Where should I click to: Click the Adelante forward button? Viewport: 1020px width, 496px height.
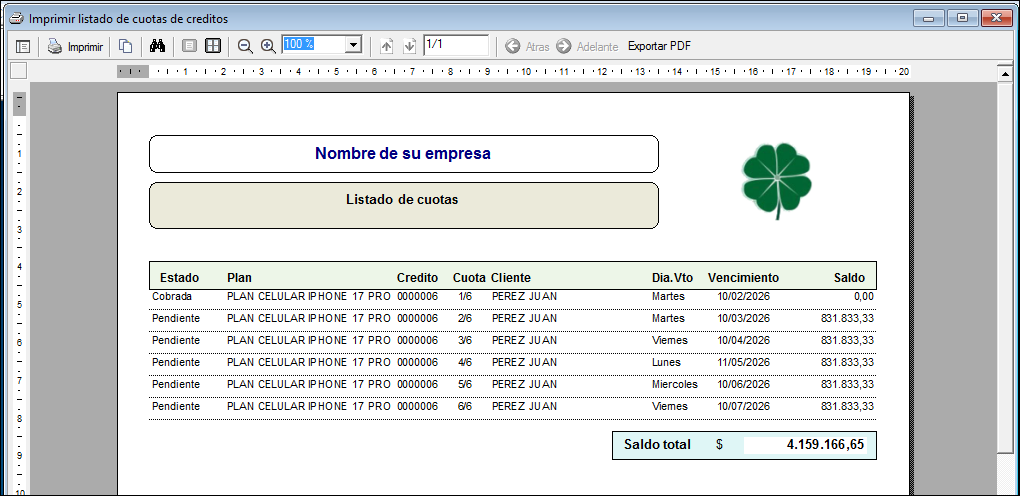click(587, 46)
